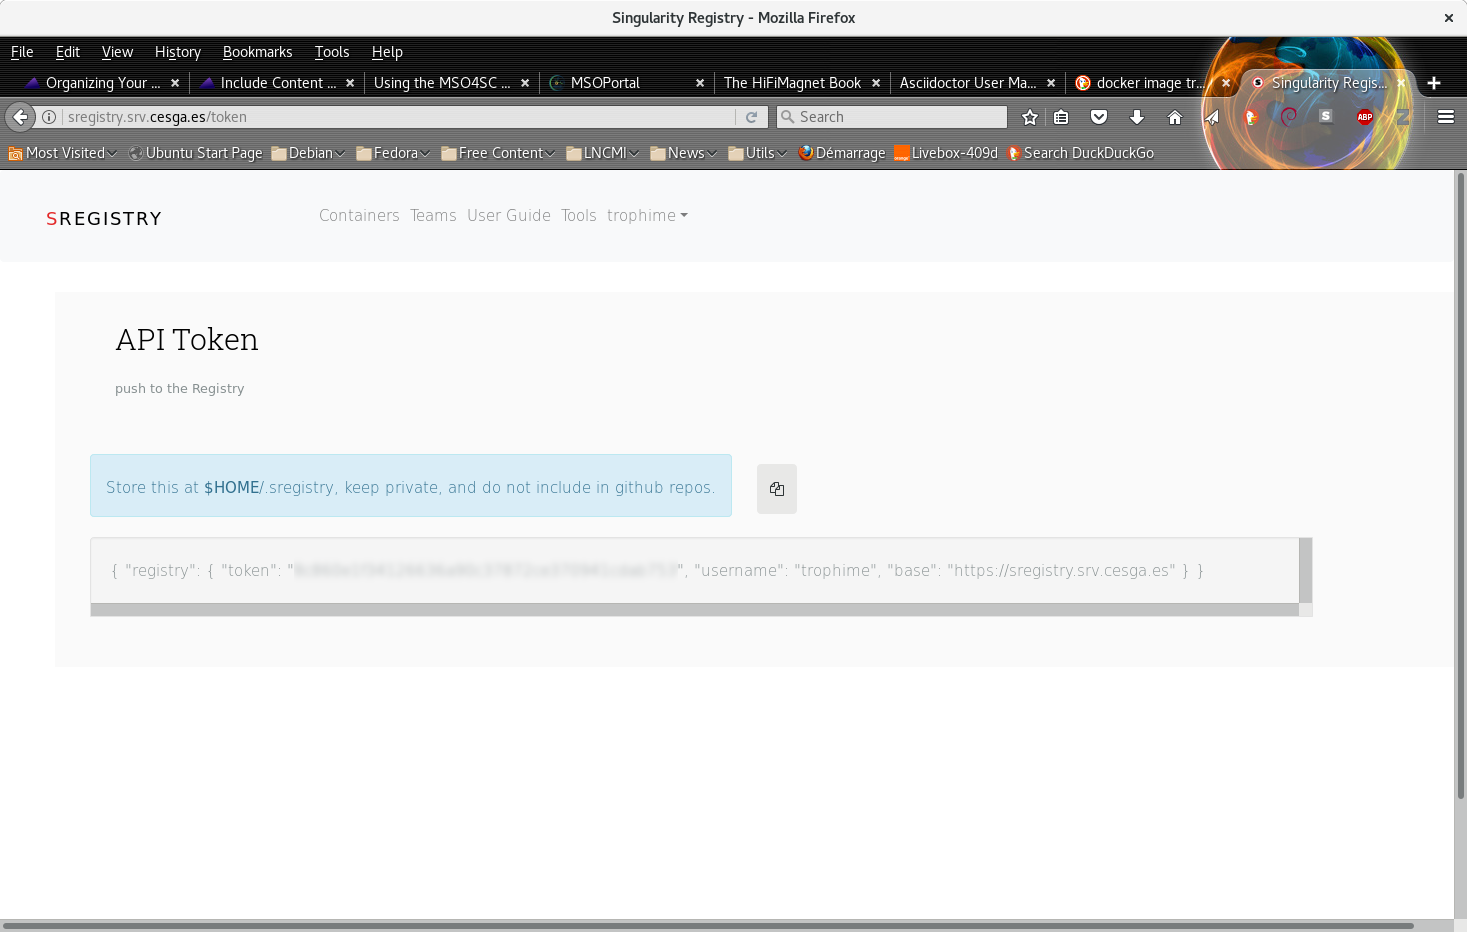Expand the Most Visited bookmarks folder
Image resolution: width=1467 pixels, height=932 pixels.
coord(62,153)
